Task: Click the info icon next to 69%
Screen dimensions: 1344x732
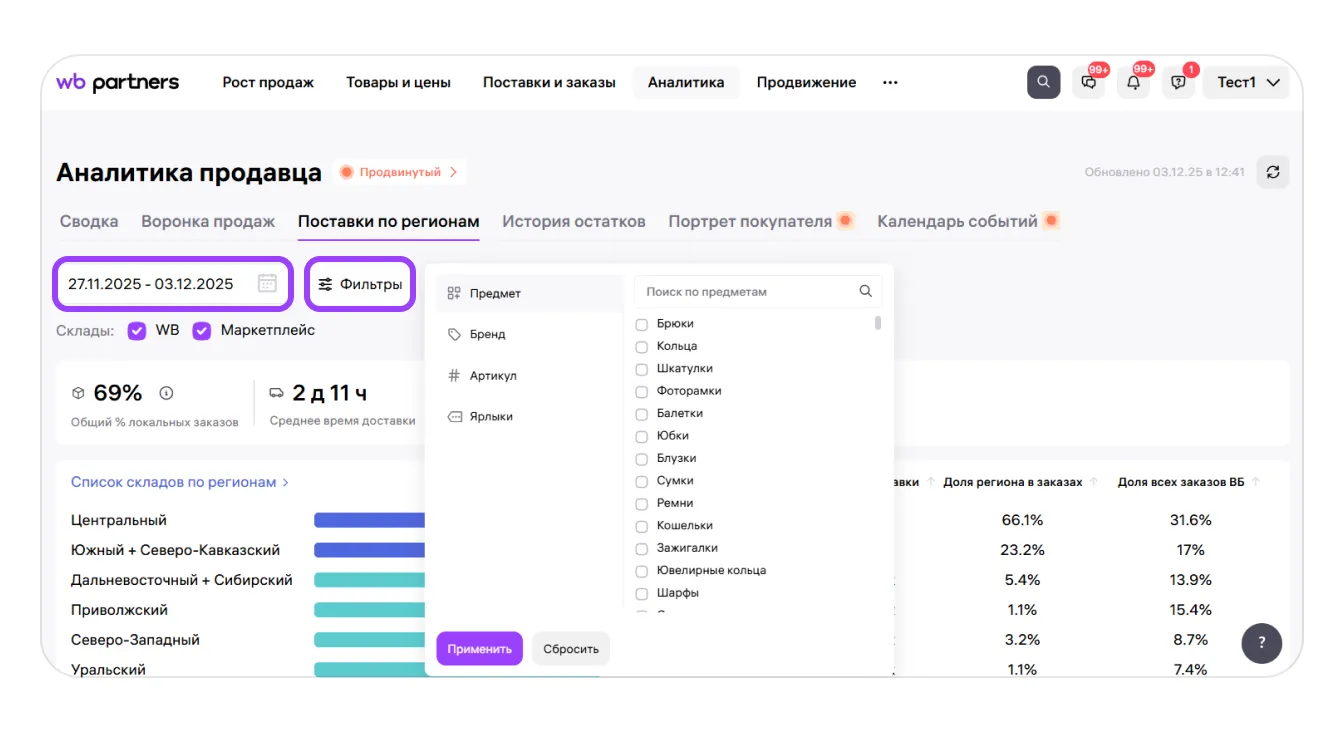Action: click(166, 393)
